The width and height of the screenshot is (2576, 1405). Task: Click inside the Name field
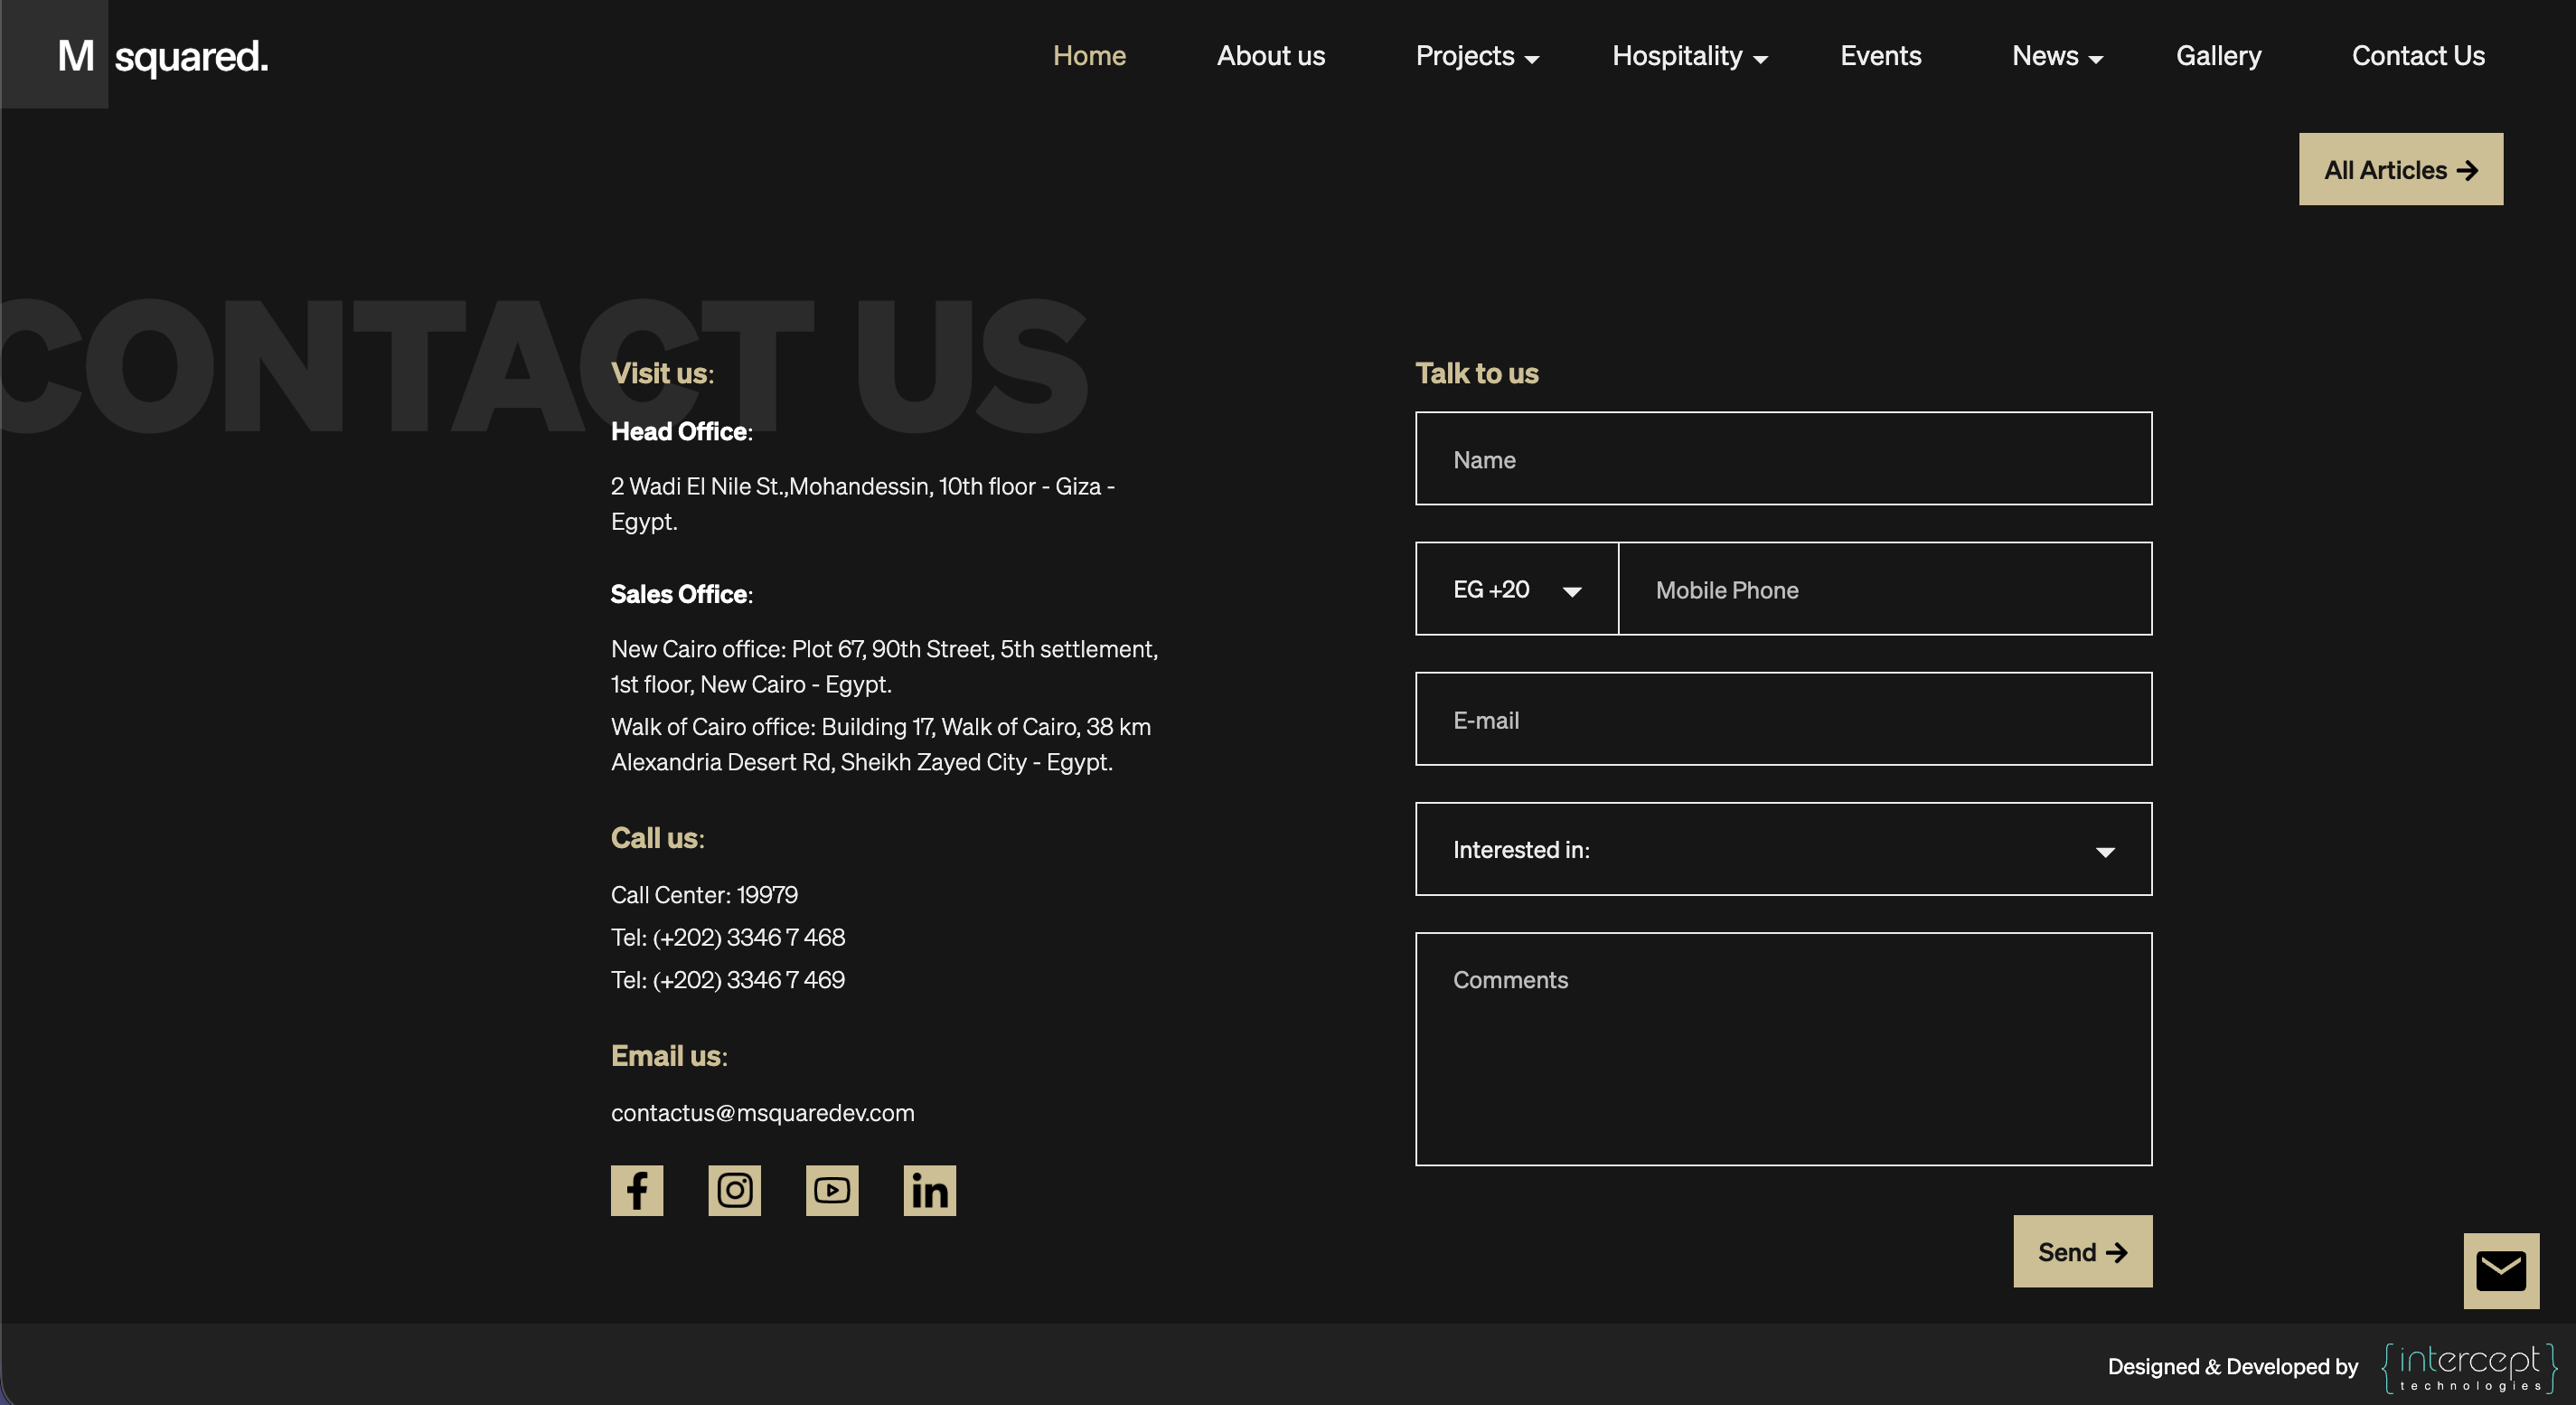point(1783,459)
